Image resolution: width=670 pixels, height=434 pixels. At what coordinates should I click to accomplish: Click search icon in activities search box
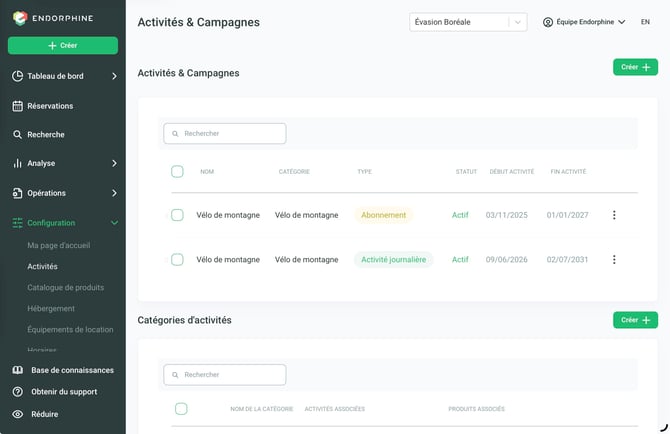(175, 134)
